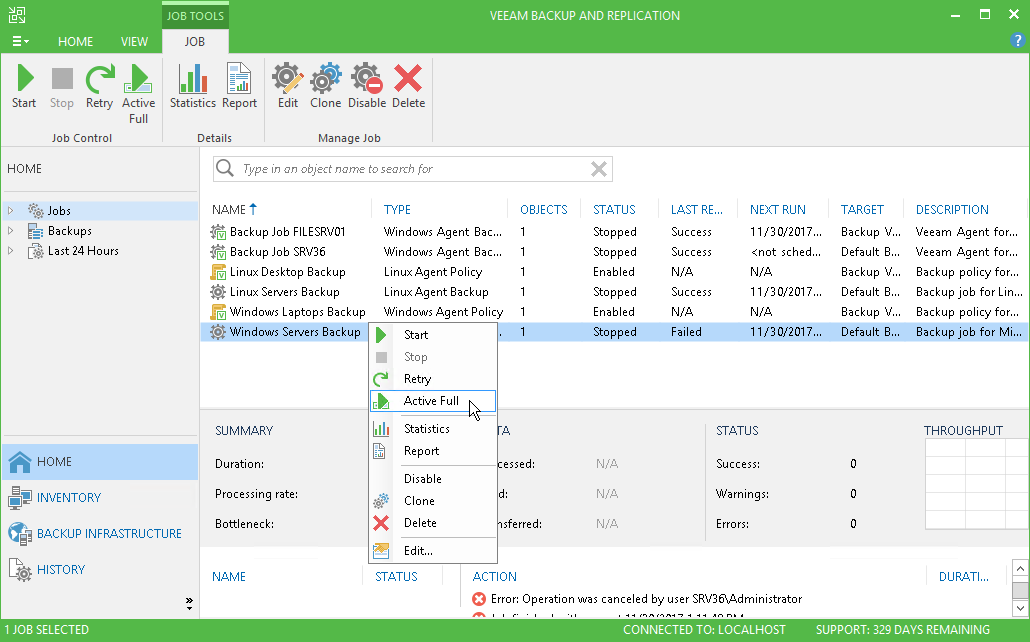The image size is (1030, 642).
Task: Sort jobs by TARGET column header
Action: tap(862, 210)
